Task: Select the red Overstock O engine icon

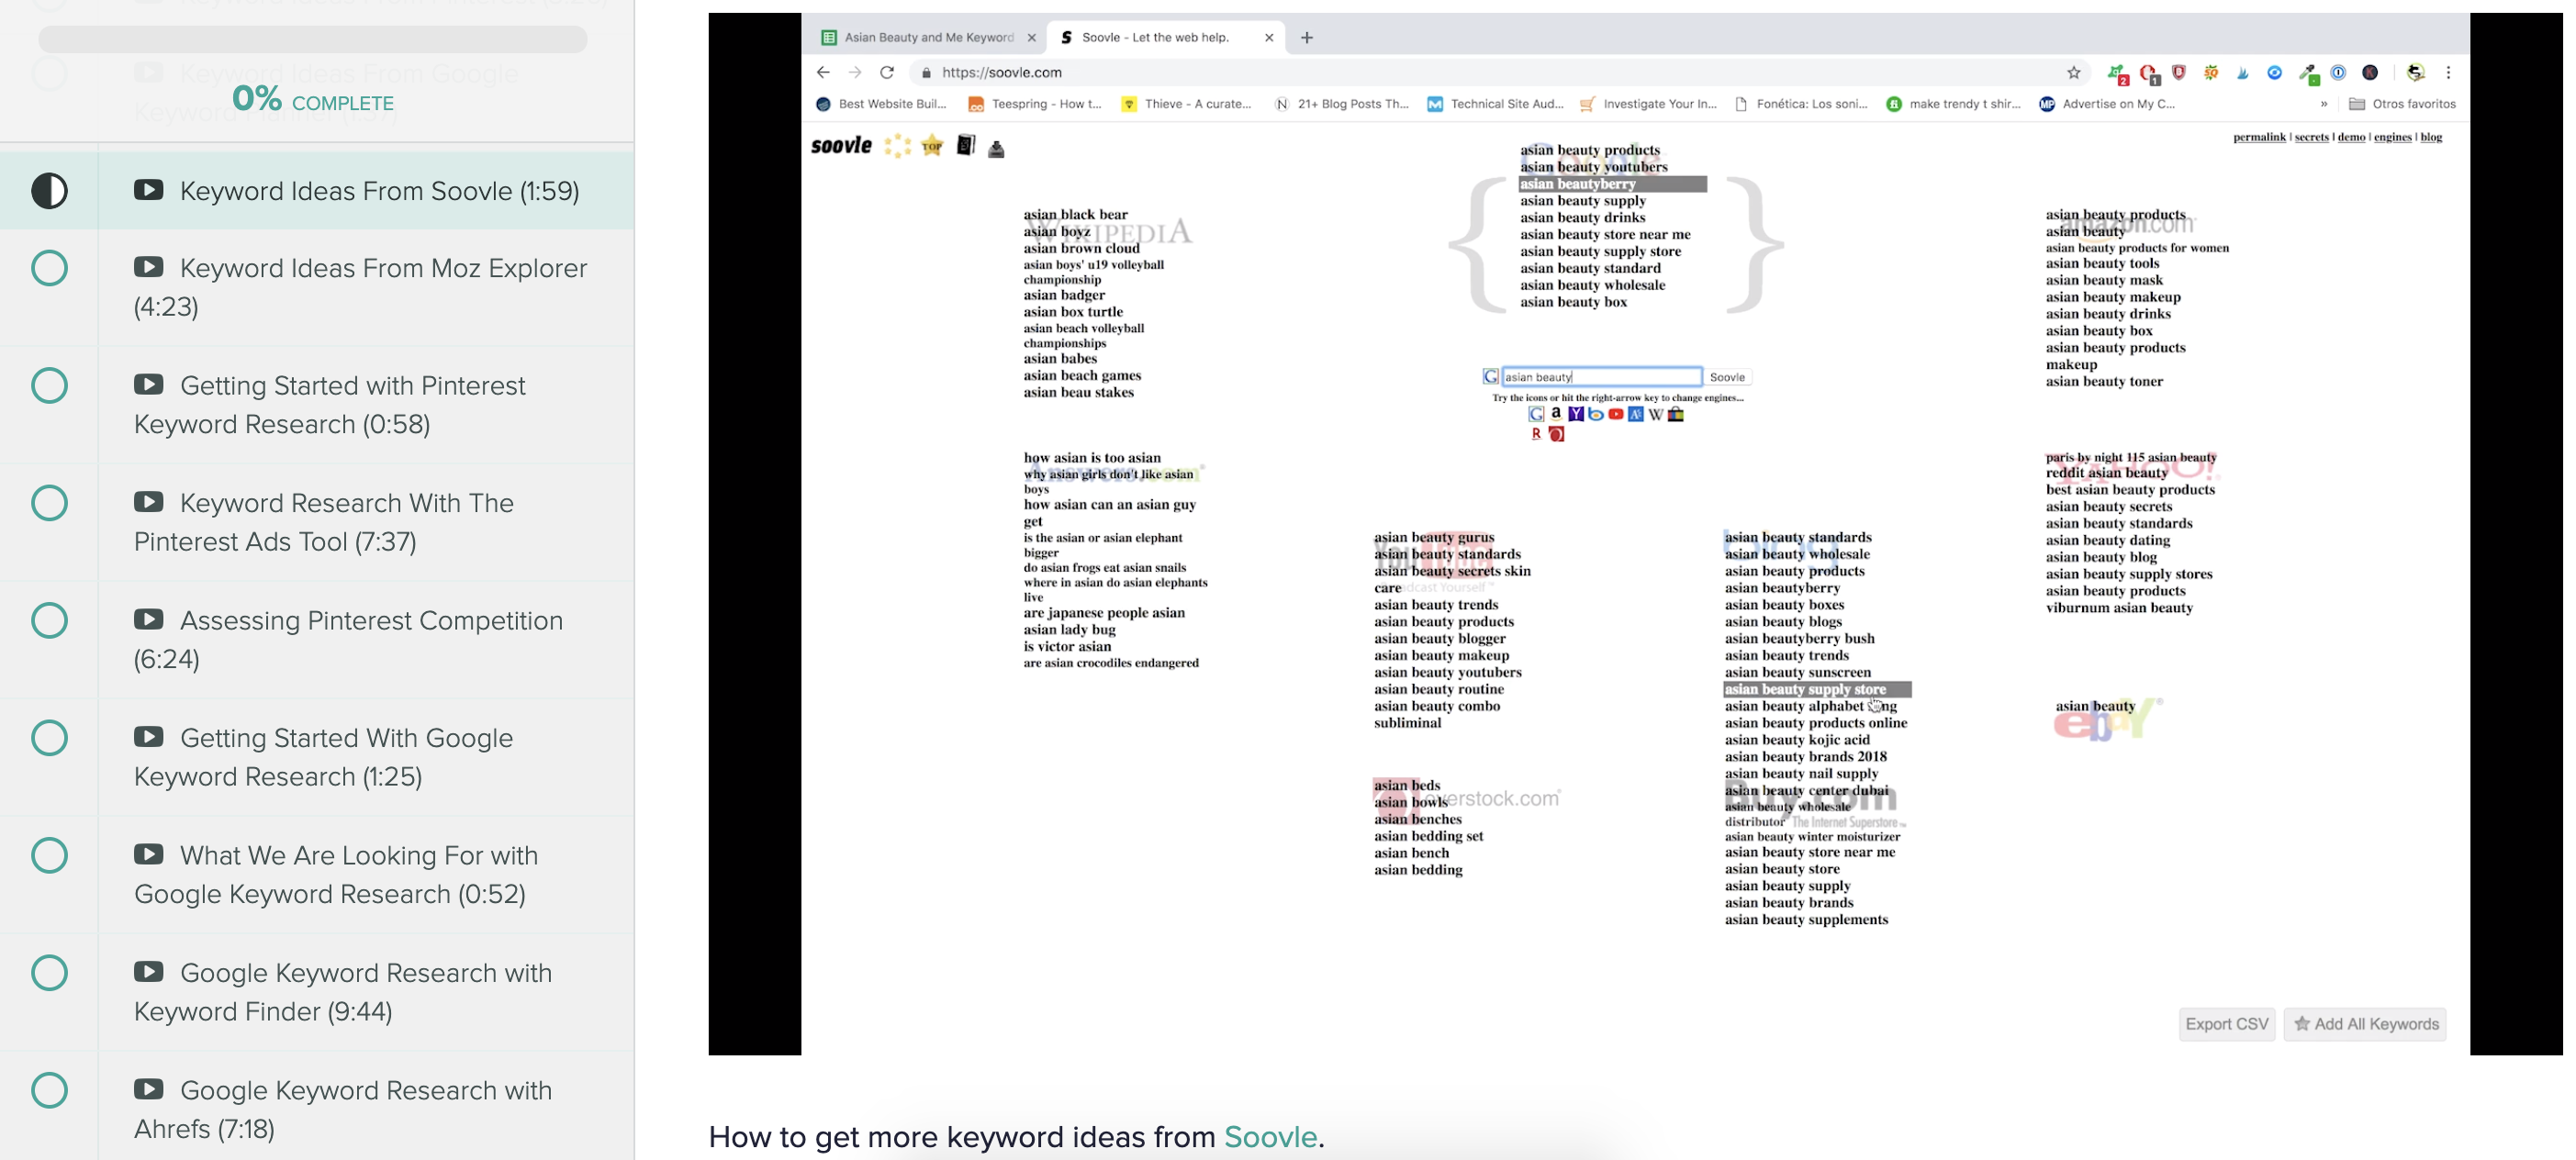Action: click(1556, 434)
